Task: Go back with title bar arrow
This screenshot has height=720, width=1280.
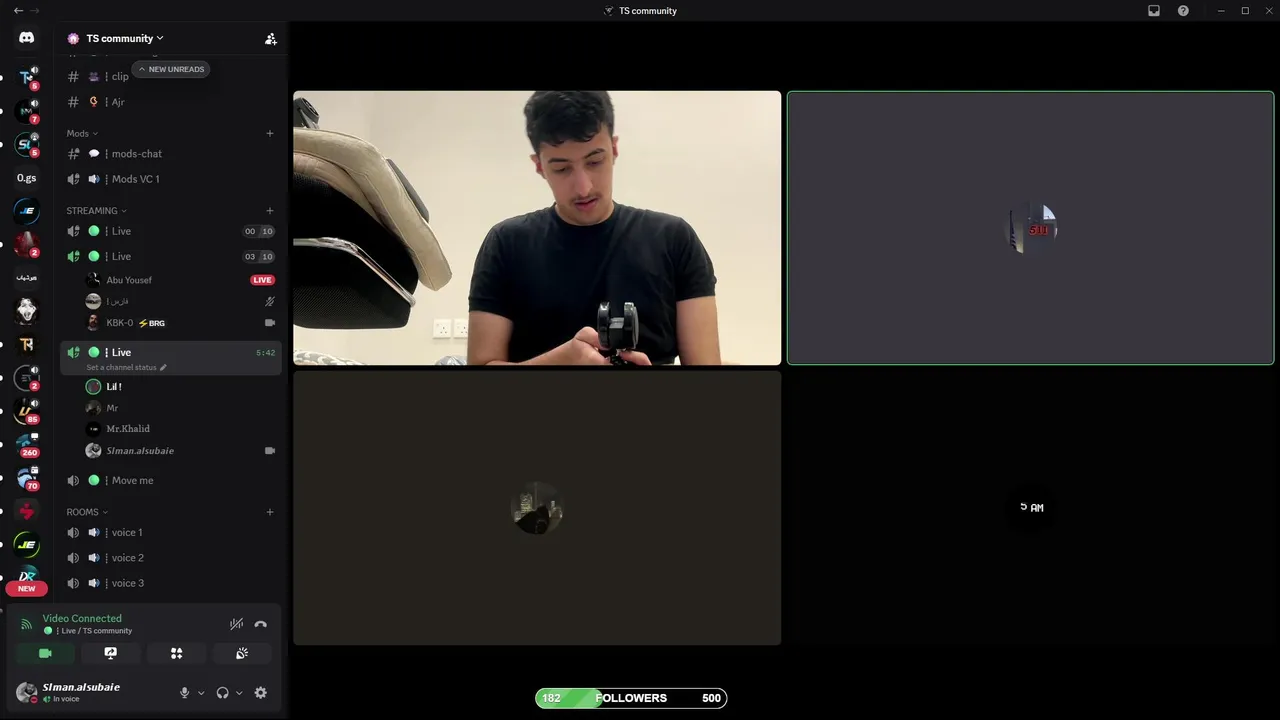Action: [x=18, y=10]
